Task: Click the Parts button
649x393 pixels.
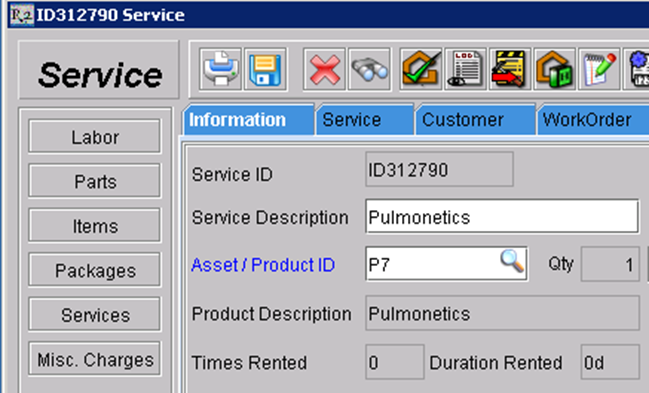Action: 94,181
